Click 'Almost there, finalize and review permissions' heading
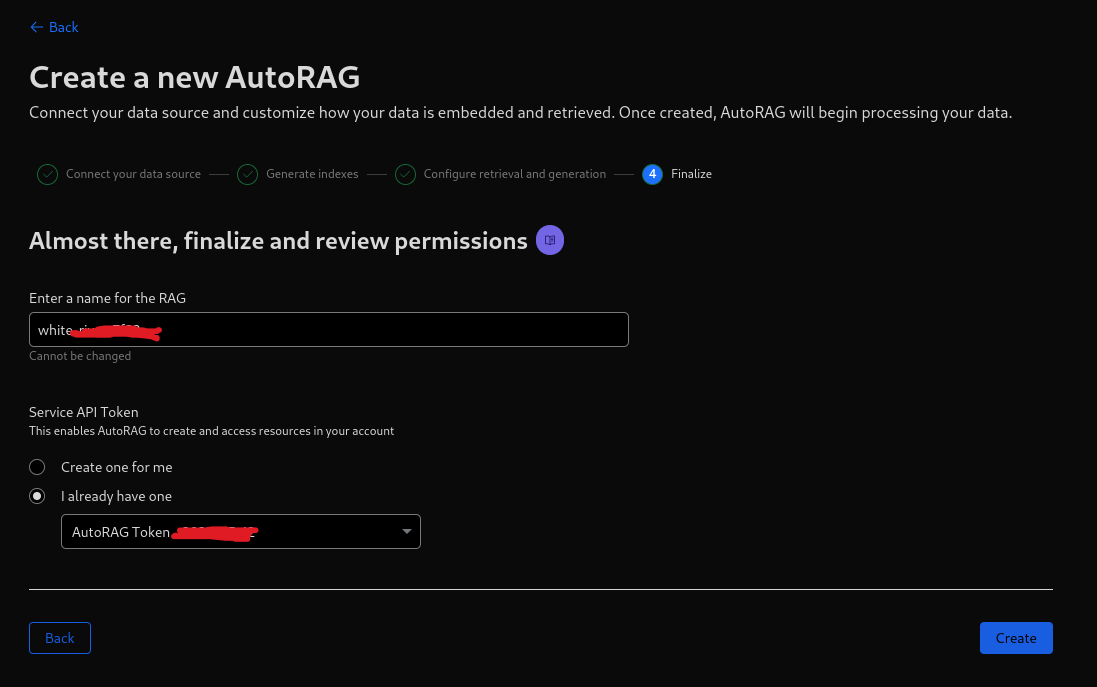 click(278, 241)
